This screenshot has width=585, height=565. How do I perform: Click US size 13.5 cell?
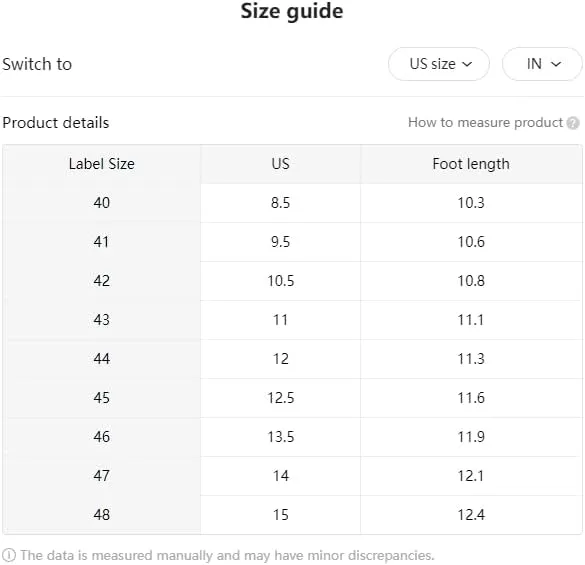tap(281, 437)
